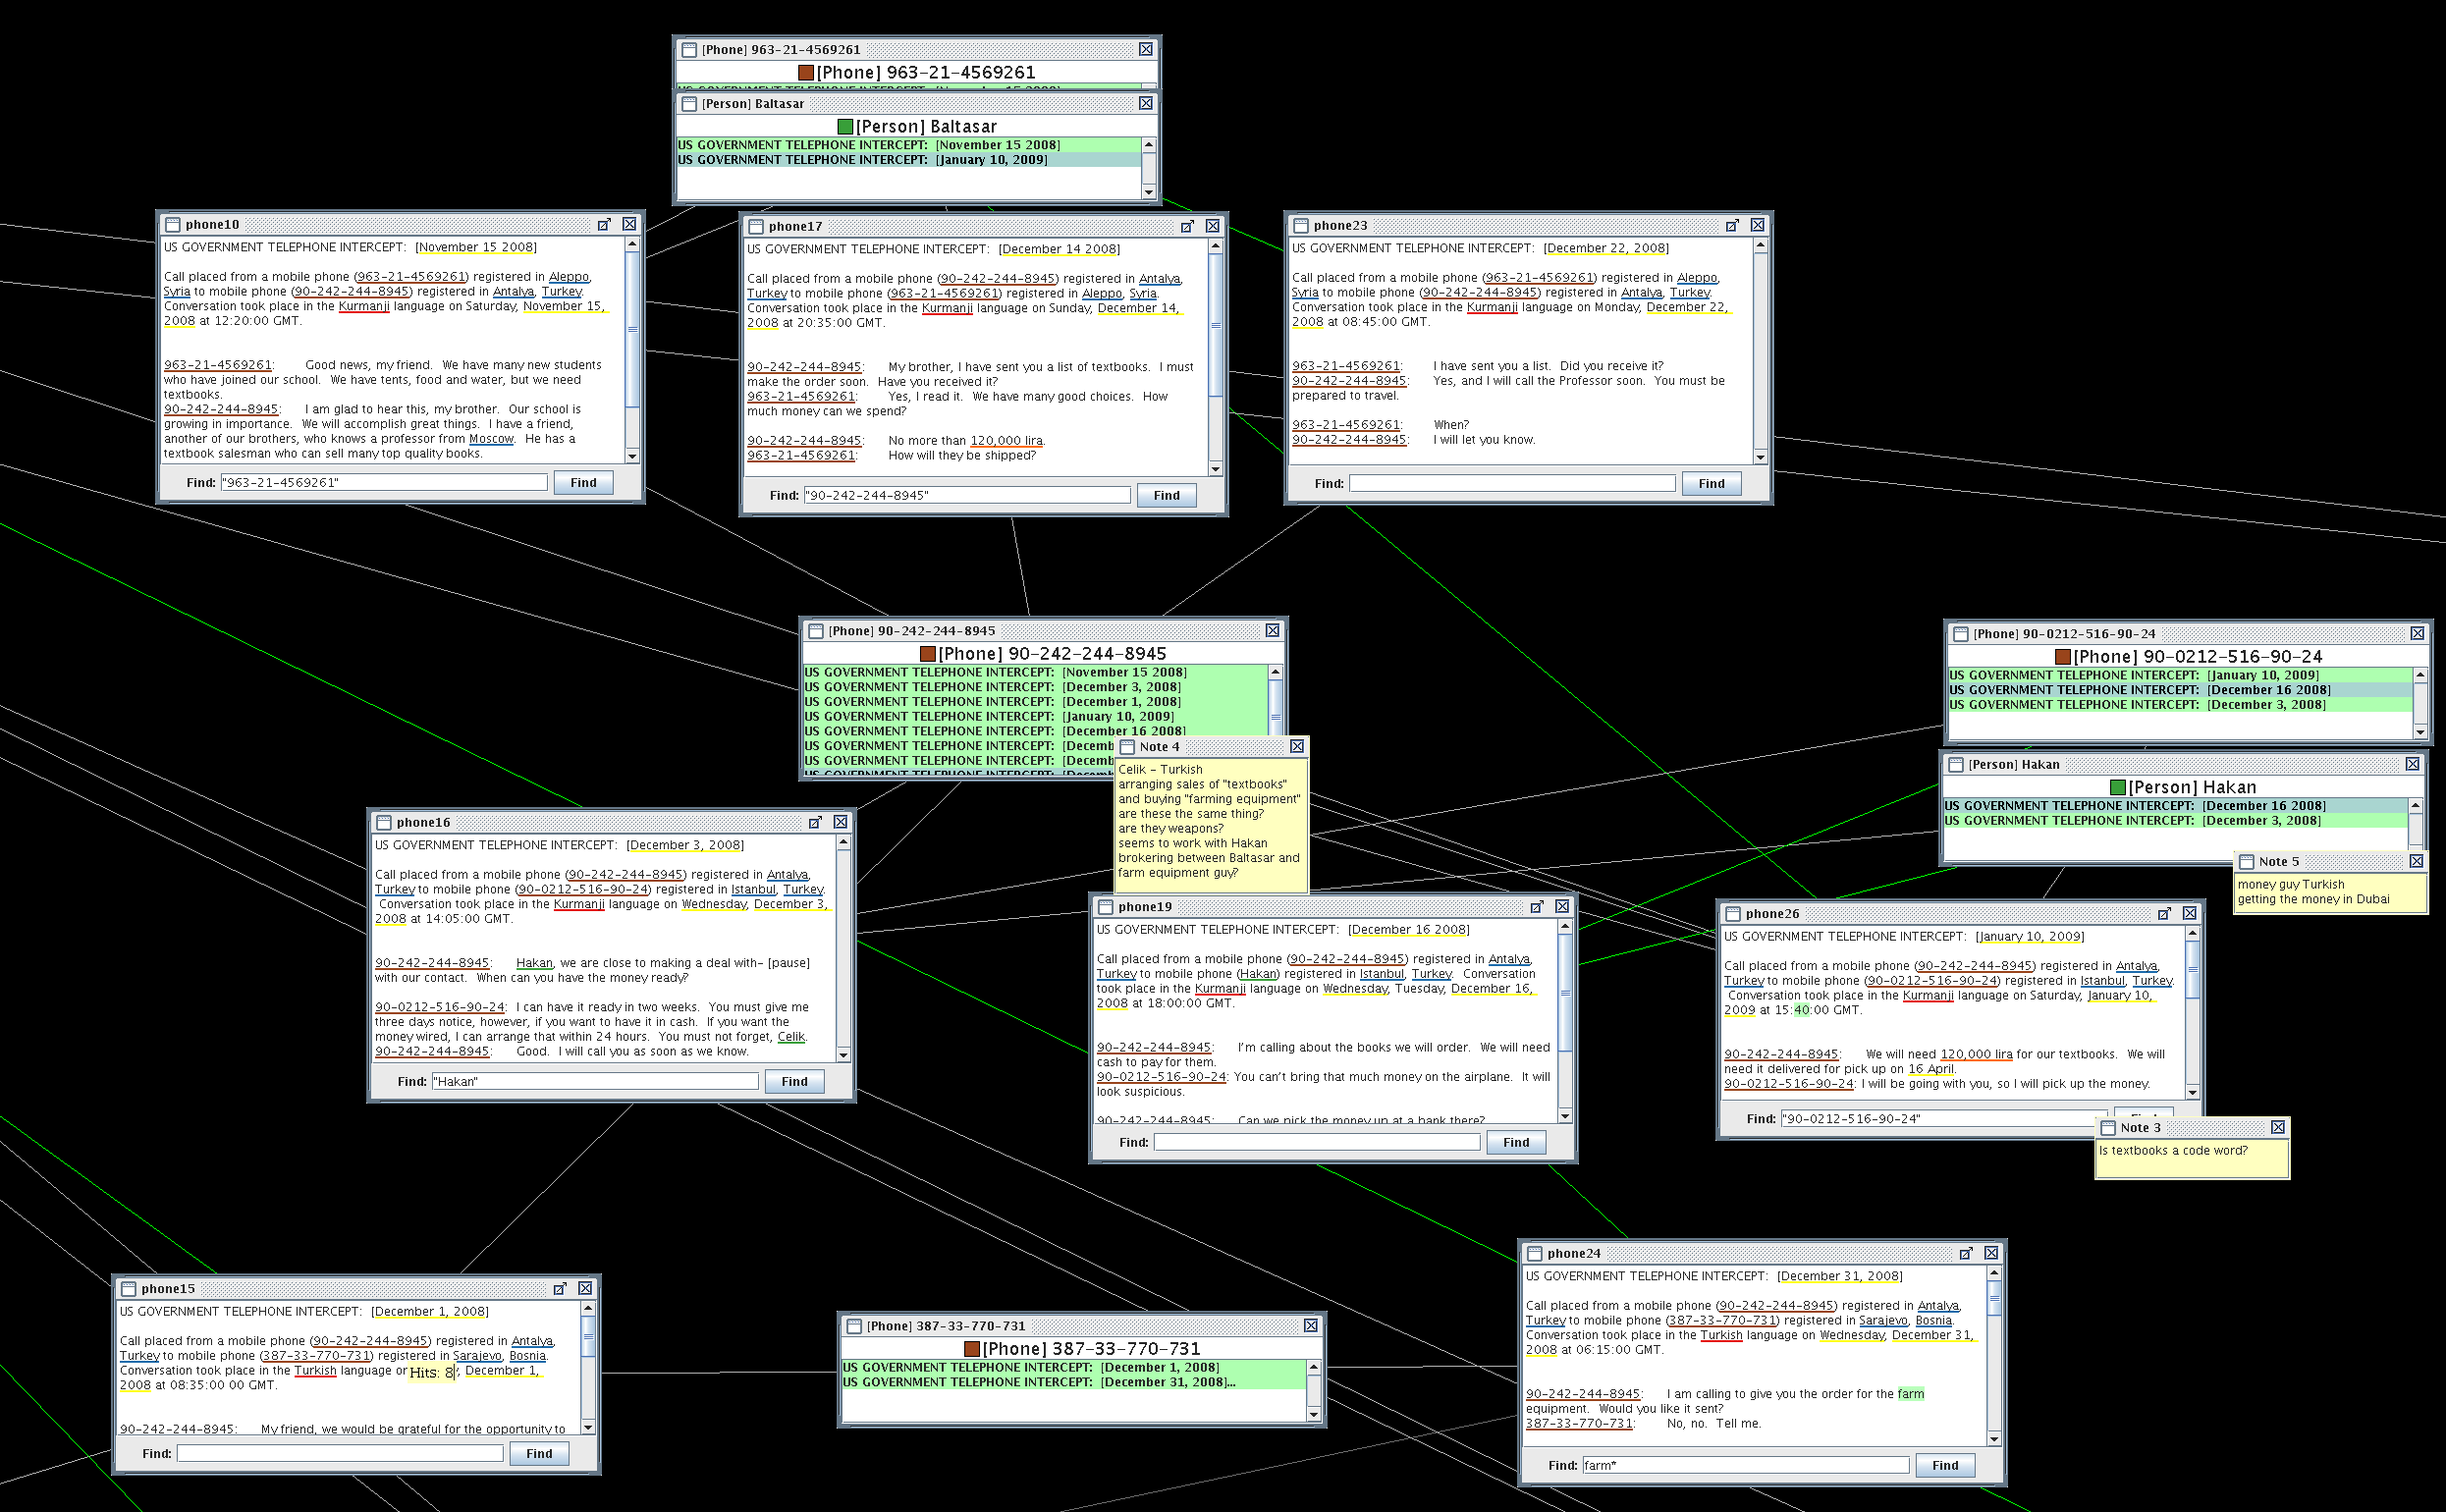Click the phone15 title bar document icon

(x=128, y=1290)
